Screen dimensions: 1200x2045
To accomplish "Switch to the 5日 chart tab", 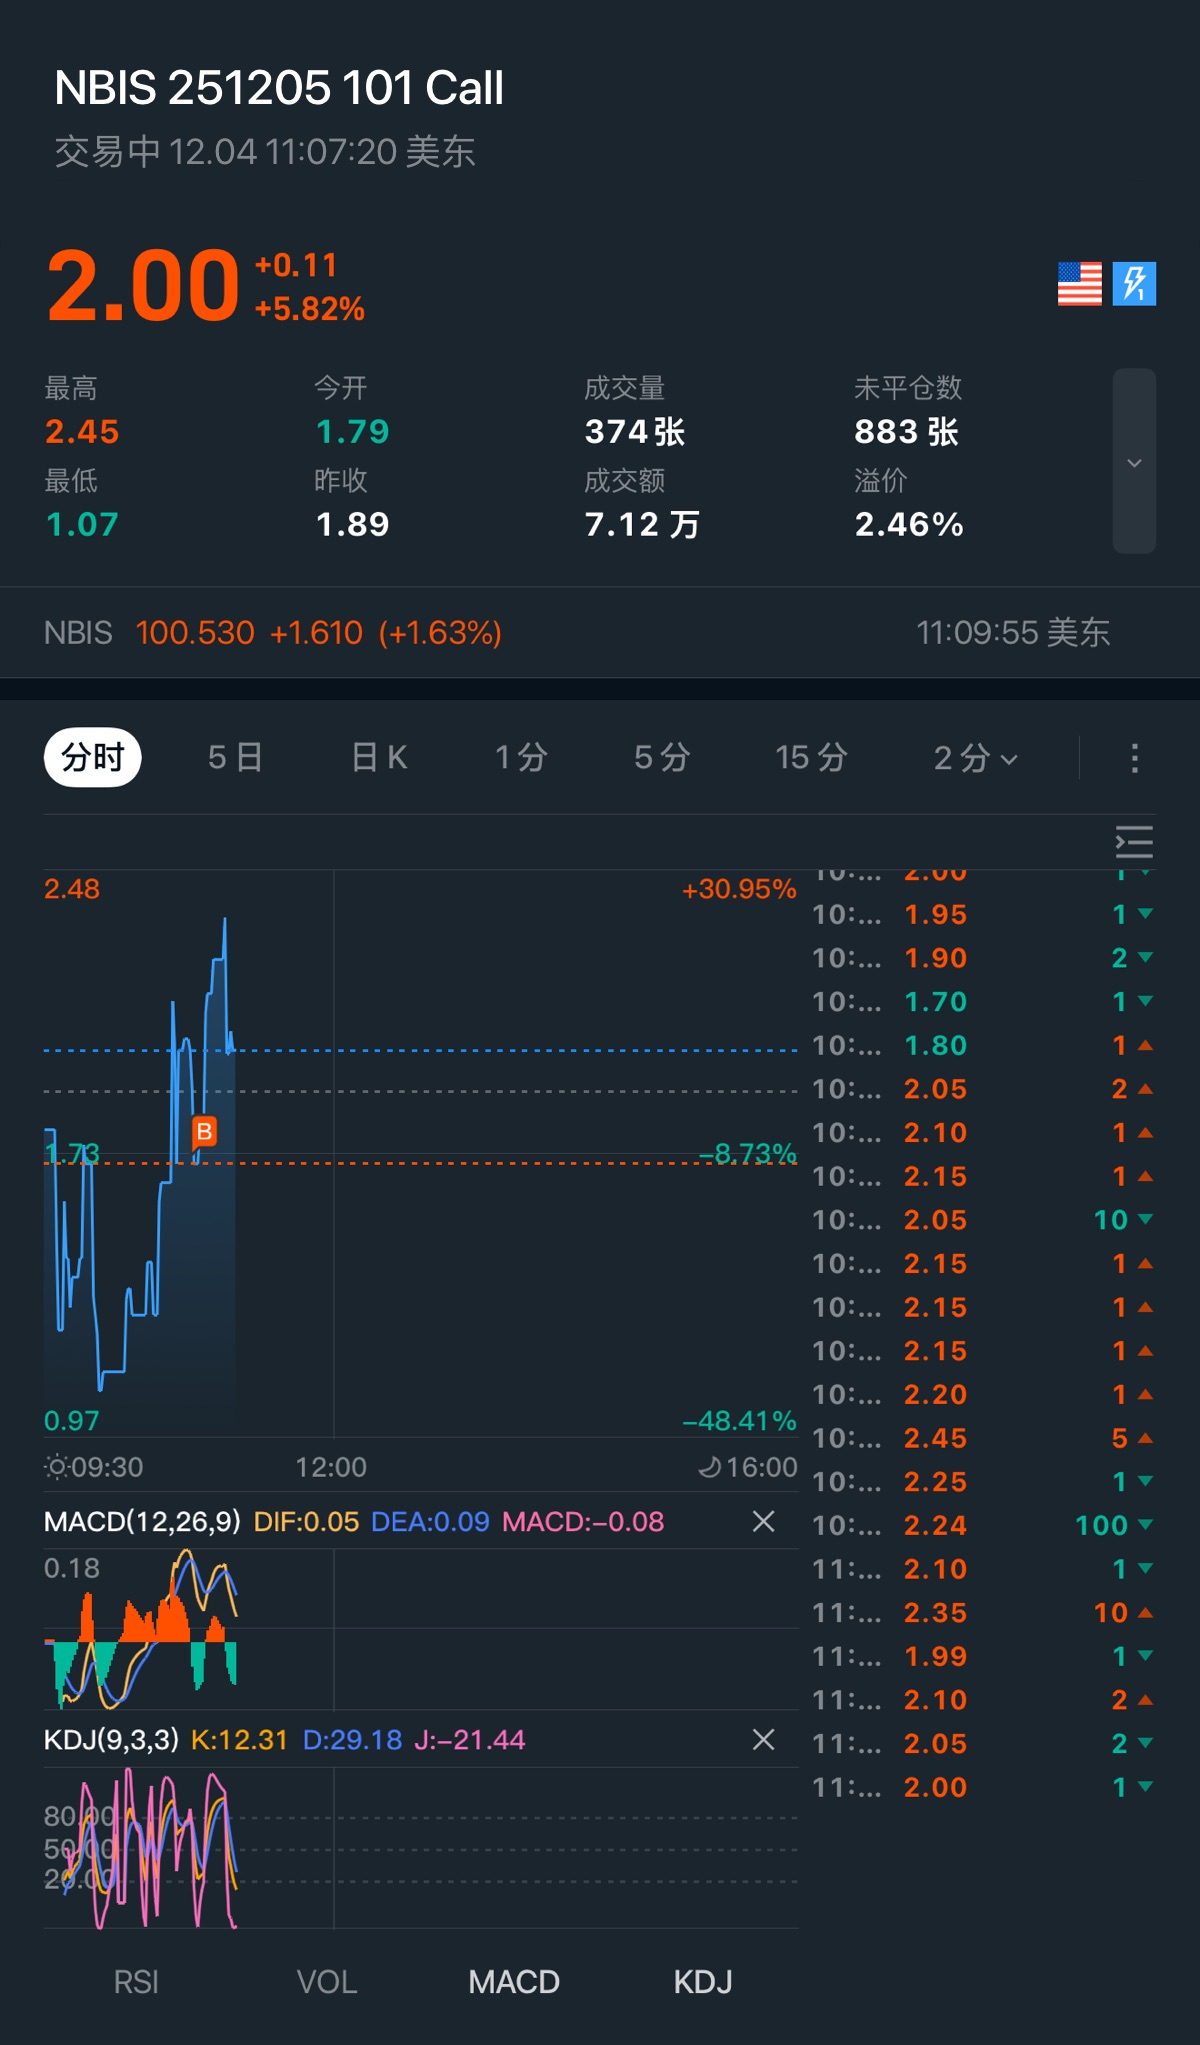I will tap(235, 758).
